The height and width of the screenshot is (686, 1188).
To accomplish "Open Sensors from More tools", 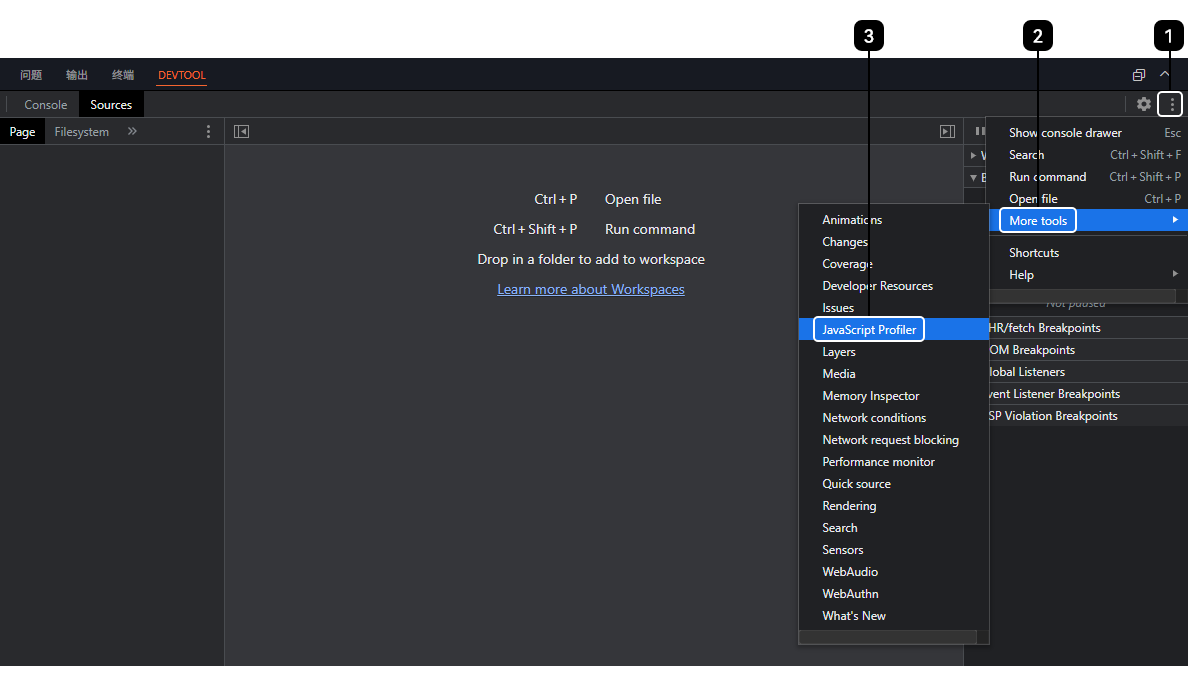I will point(893,550).
